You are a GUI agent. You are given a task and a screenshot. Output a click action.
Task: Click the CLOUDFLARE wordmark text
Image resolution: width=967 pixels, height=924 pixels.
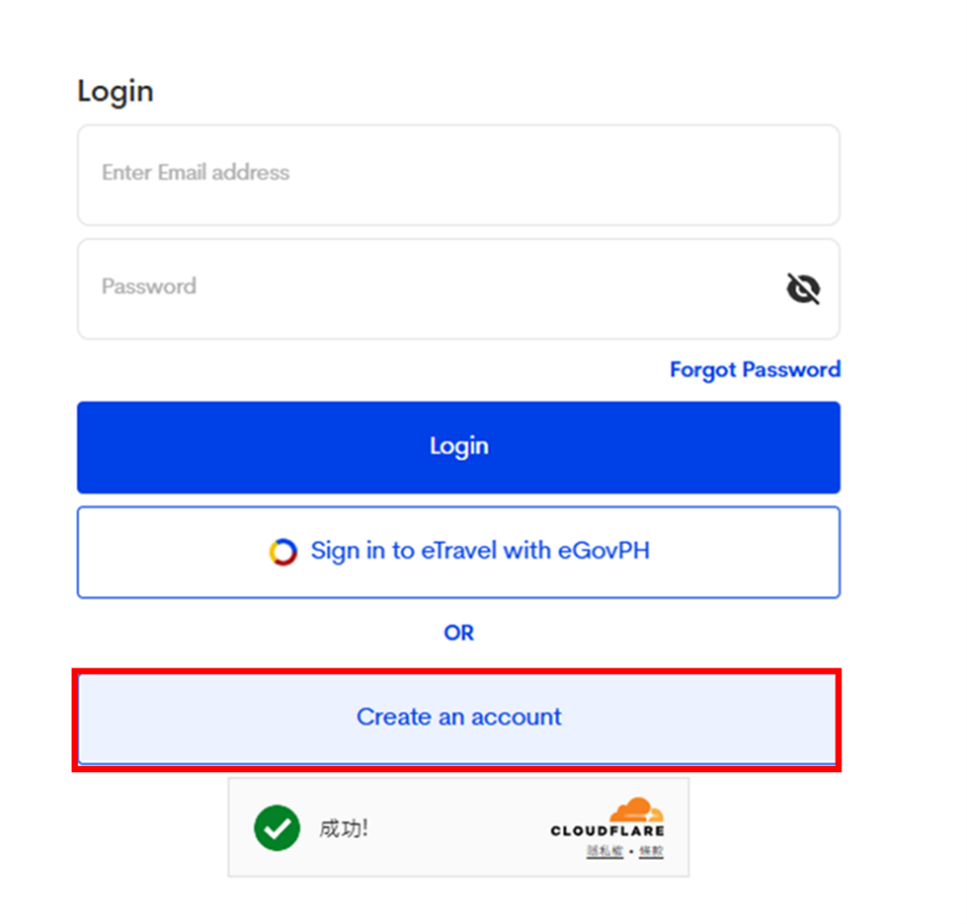point(607,830)
